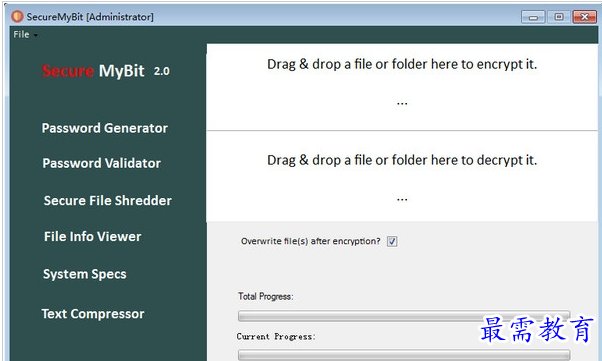Click the encrypt drag & drop area
The height and width of the screenshot is (361, 602).
[x=402, y=87]
